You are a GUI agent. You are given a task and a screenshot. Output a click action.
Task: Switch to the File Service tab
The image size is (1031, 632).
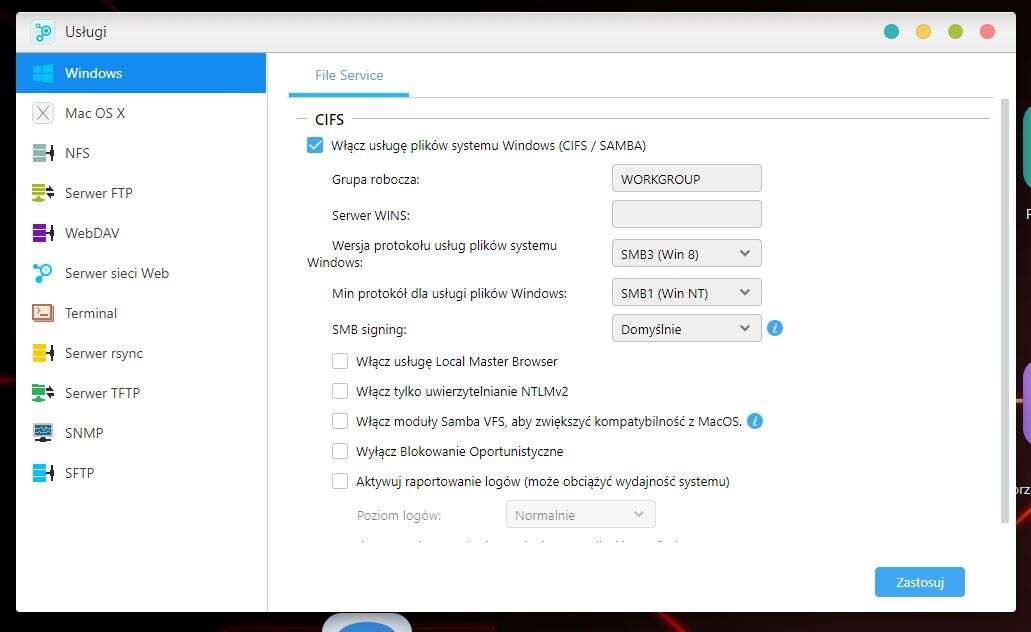point(349,75)
